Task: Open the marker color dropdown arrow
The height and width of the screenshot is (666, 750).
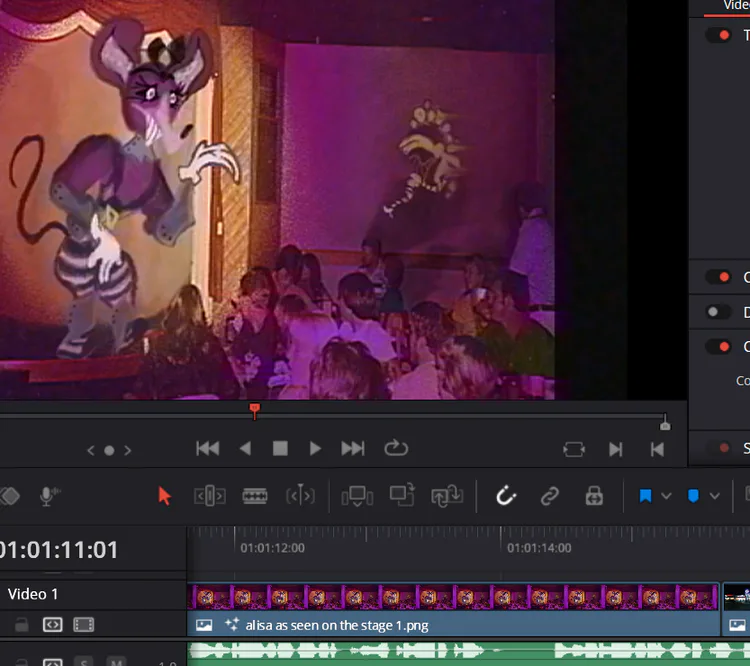Action: tap(715, 496)
